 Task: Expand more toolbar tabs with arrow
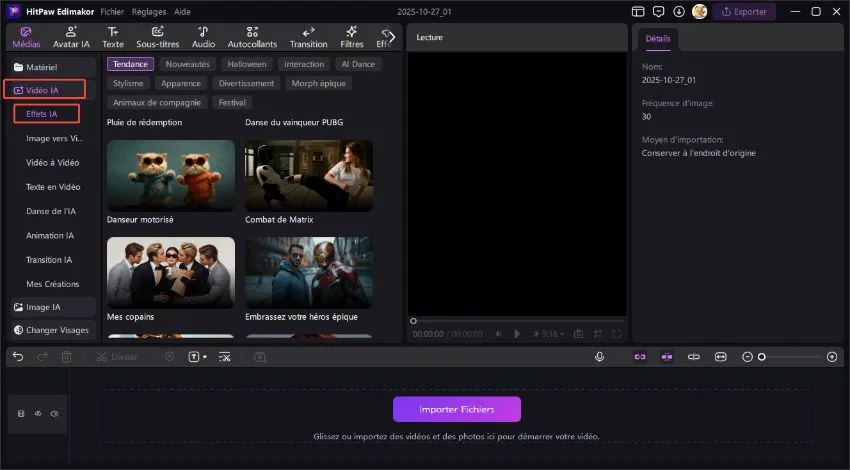coord(391,37)
